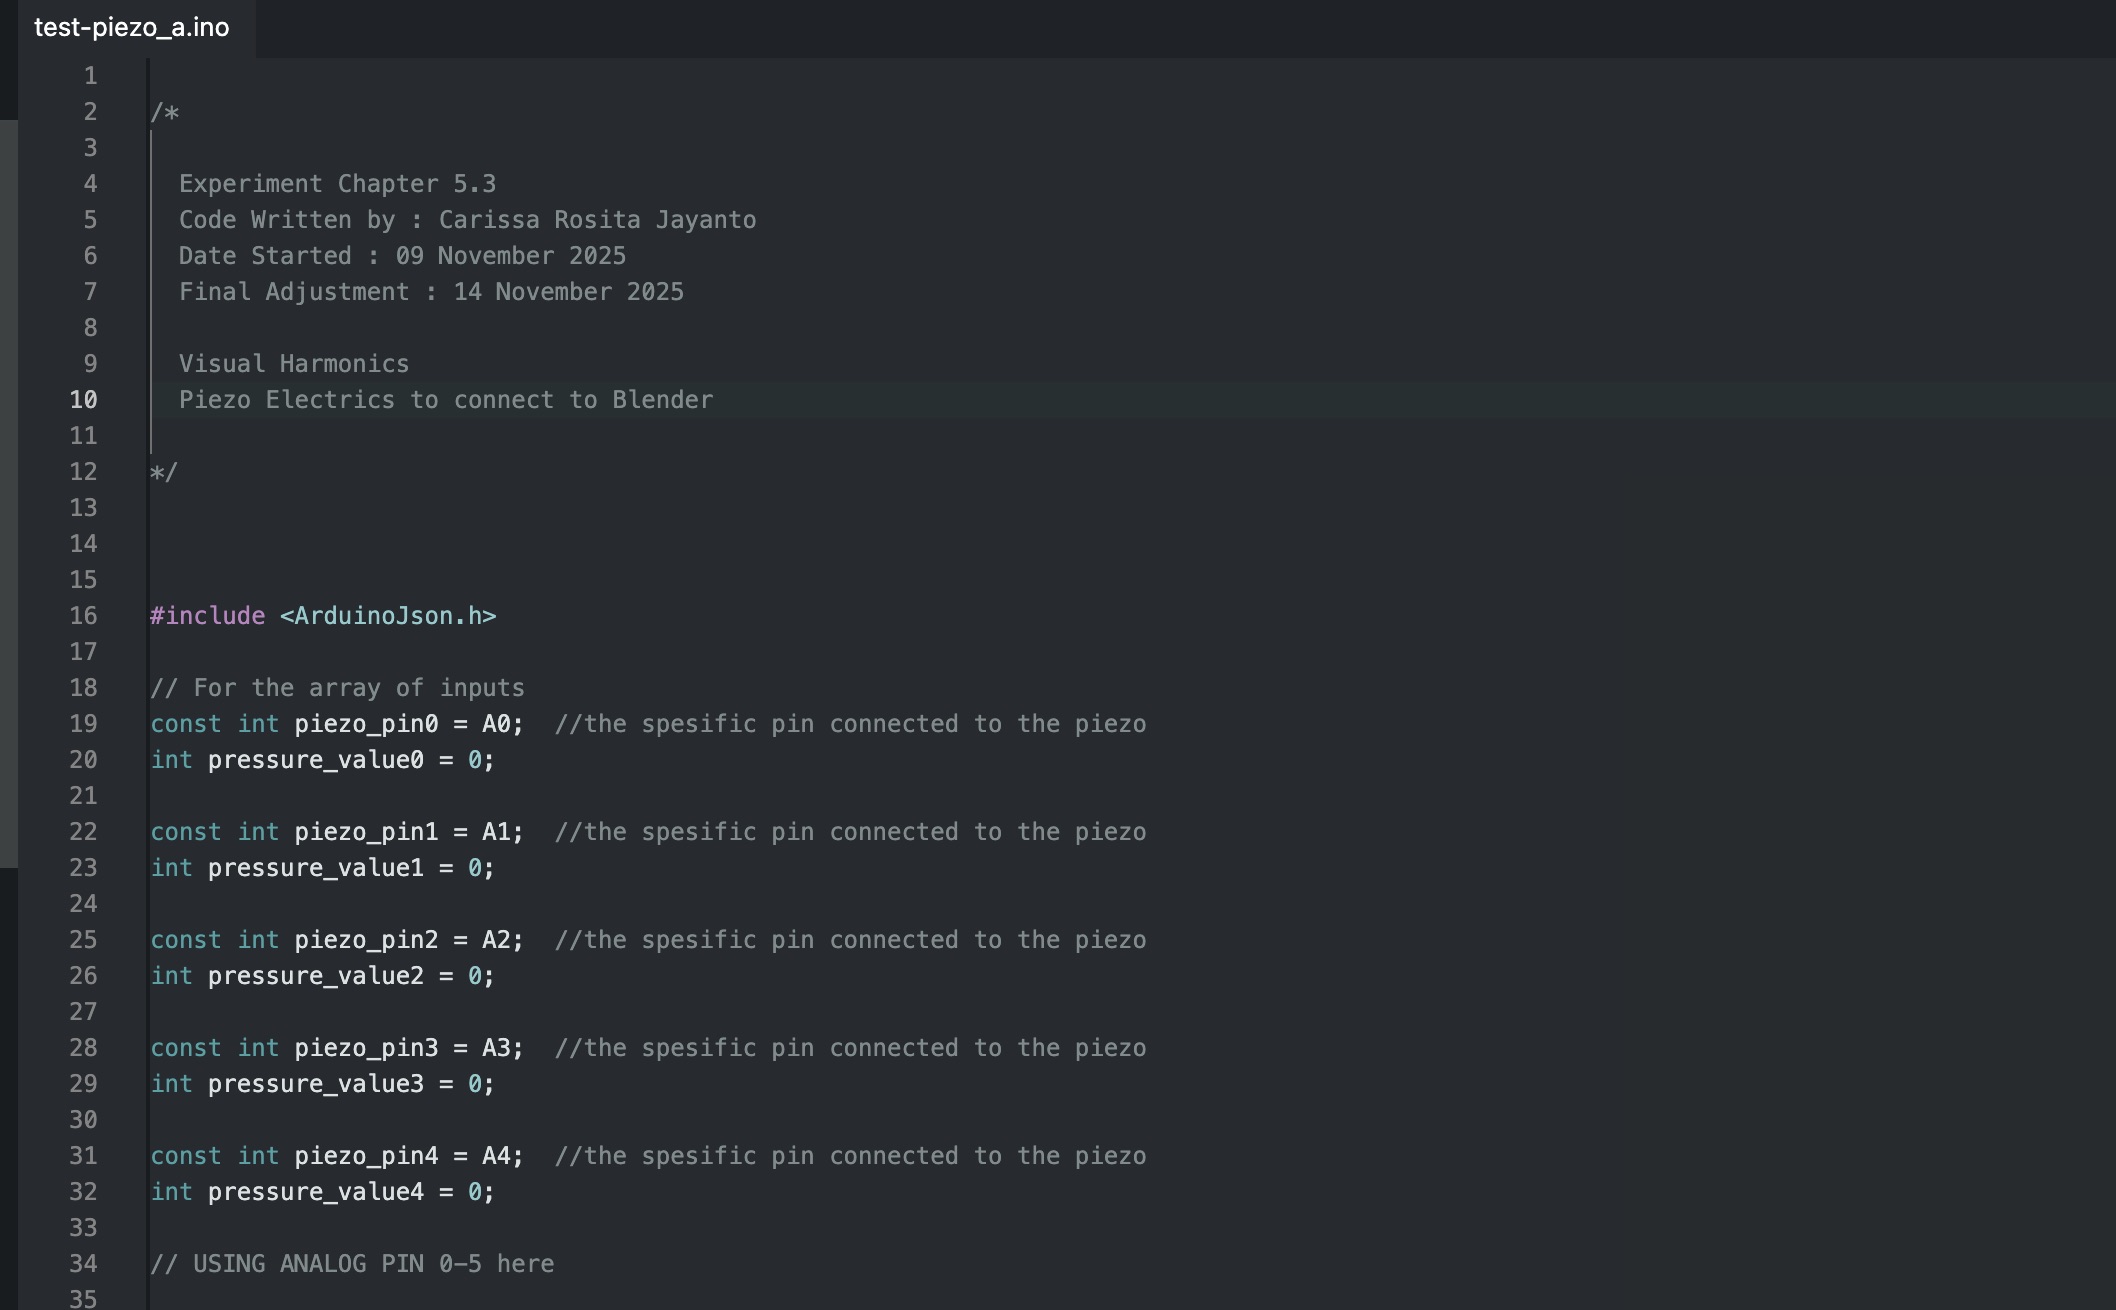
Task: Place cursor in the ArduinoJson.h include statement
Action: coord(386,616)
